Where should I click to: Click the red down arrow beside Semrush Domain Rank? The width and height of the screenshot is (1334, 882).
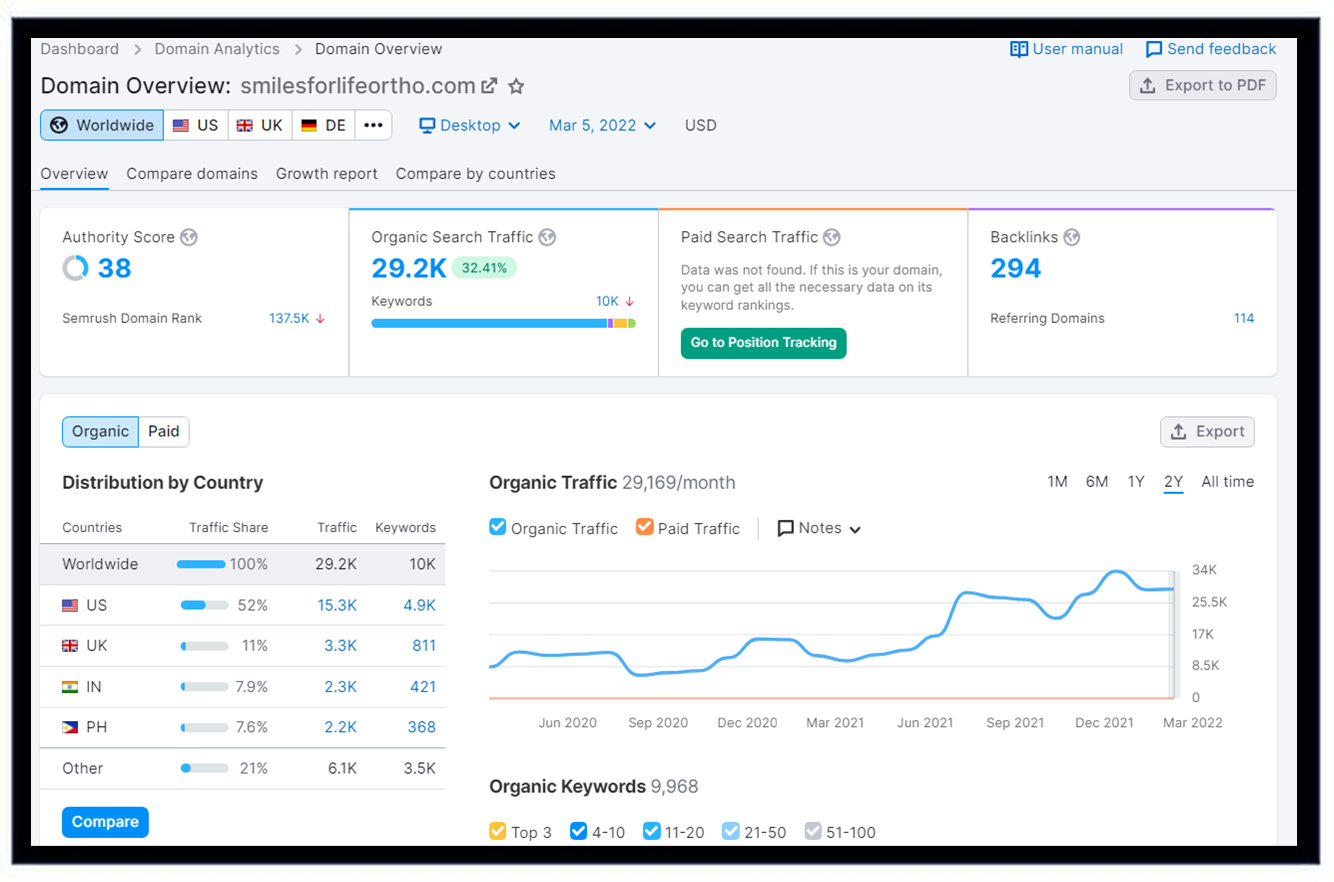coord(320,319)
